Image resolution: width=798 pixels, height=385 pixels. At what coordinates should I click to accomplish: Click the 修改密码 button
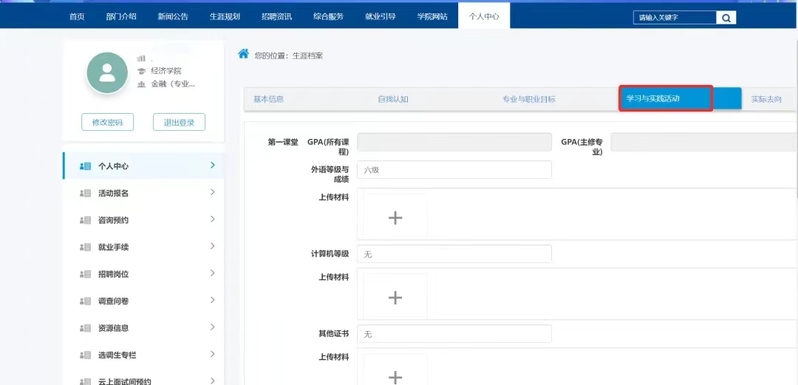pyautogui.click(x=107, y=122)
